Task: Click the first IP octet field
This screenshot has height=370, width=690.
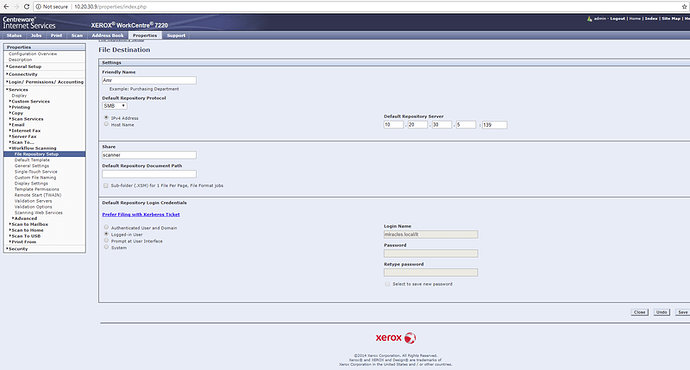Action: point(393,125)
